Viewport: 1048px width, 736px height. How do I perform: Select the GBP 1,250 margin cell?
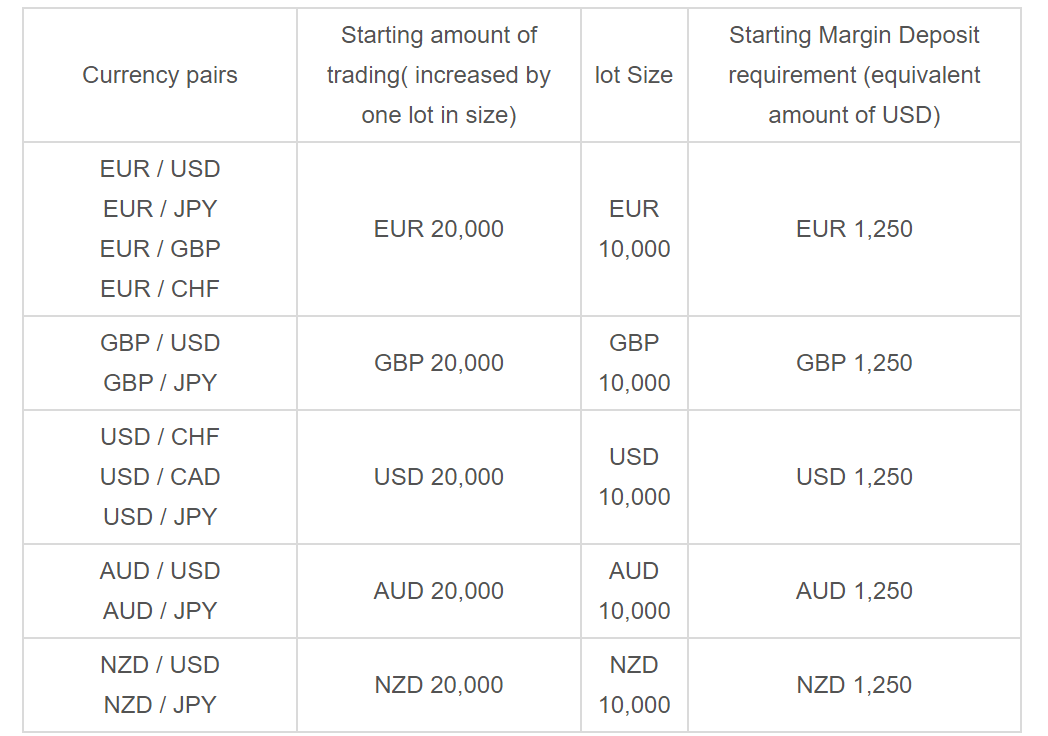(854, 363)
